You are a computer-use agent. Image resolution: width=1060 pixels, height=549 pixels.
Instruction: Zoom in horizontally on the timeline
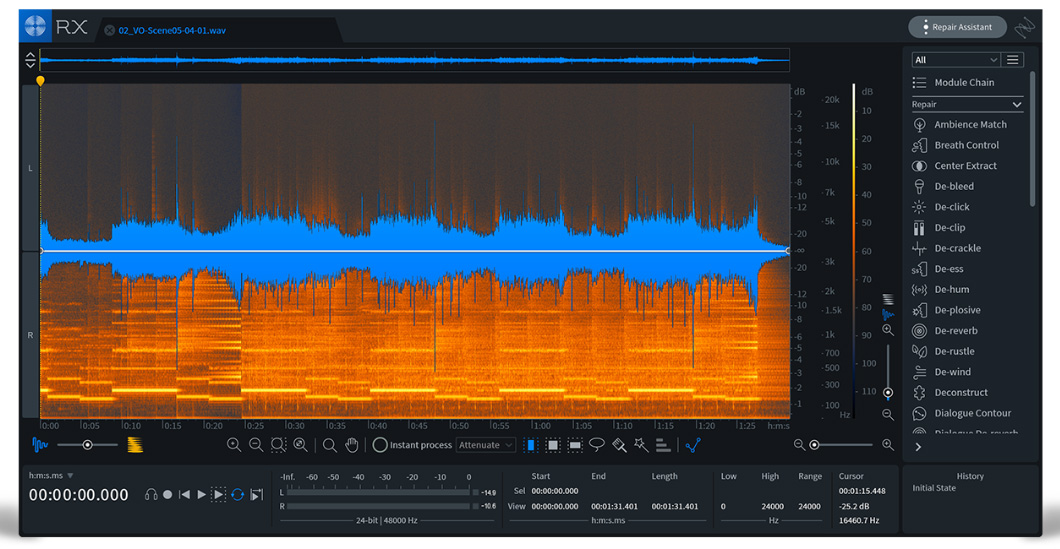(x=888, y=445)
